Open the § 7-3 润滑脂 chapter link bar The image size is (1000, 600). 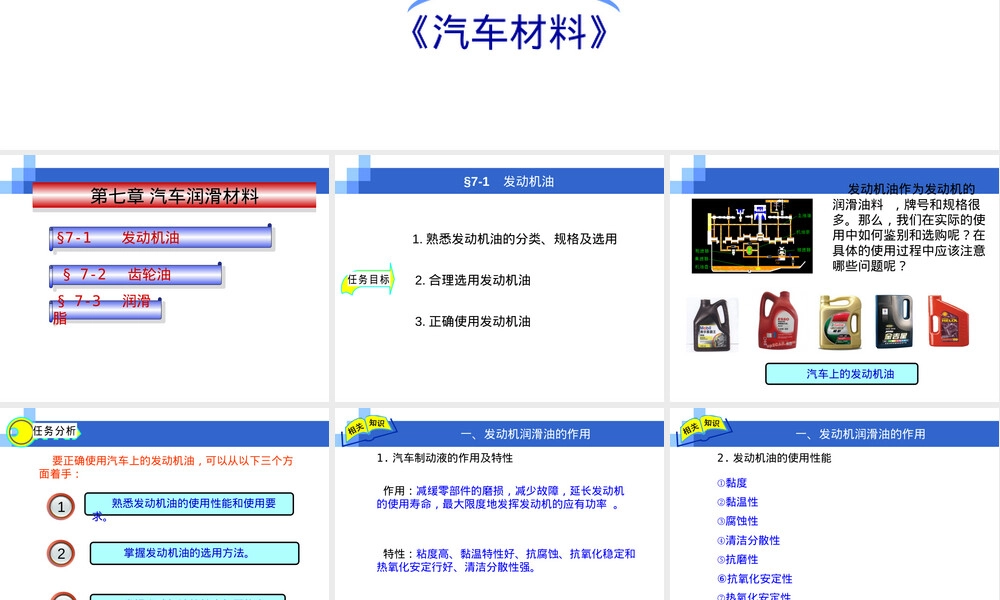tap(106, 309)
